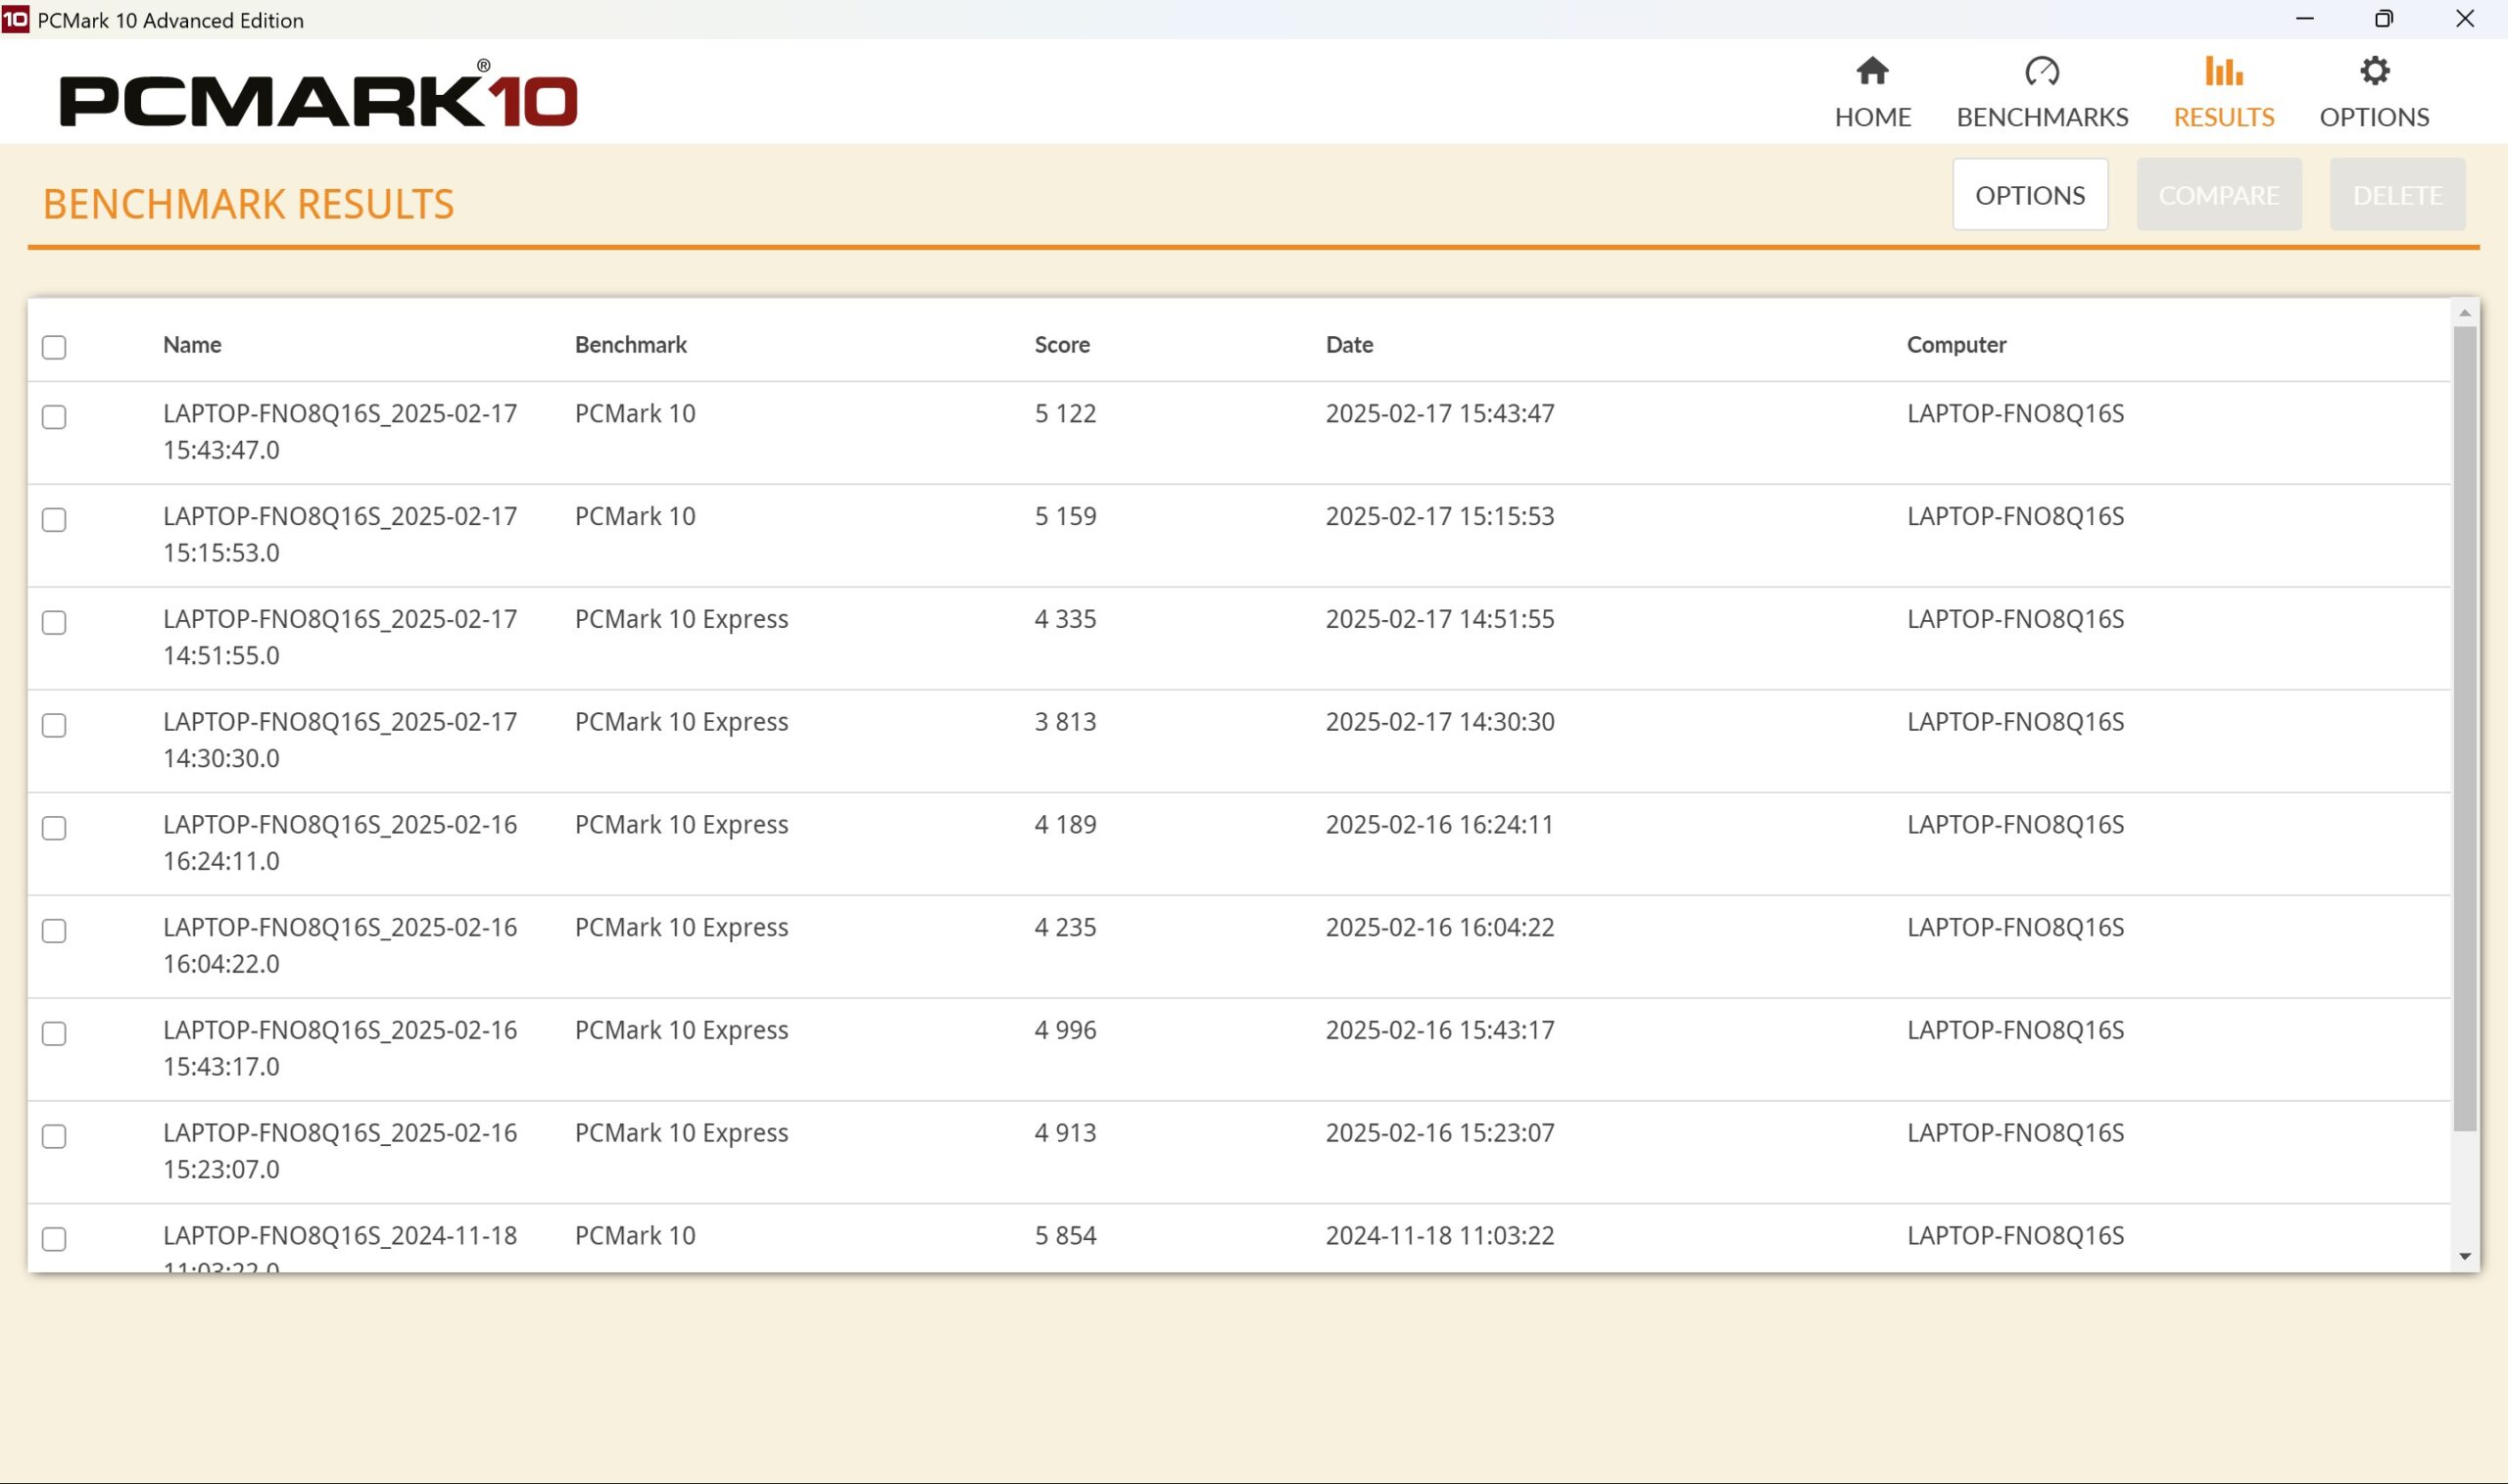
Task: Click the PCMark 10 title bar app icon
Action: 15,19
